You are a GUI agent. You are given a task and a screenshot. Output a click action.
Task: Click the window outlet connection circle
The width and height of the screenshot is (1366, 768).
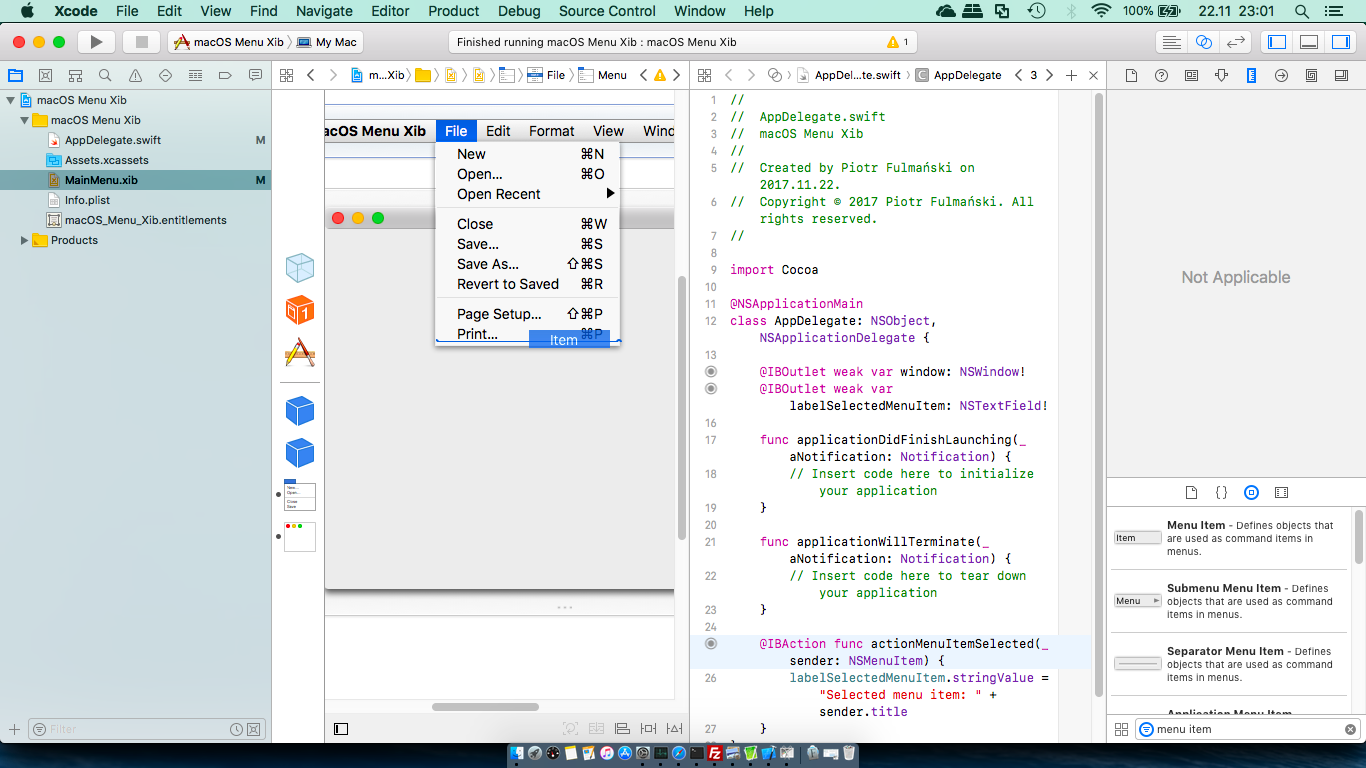point(711,371)
